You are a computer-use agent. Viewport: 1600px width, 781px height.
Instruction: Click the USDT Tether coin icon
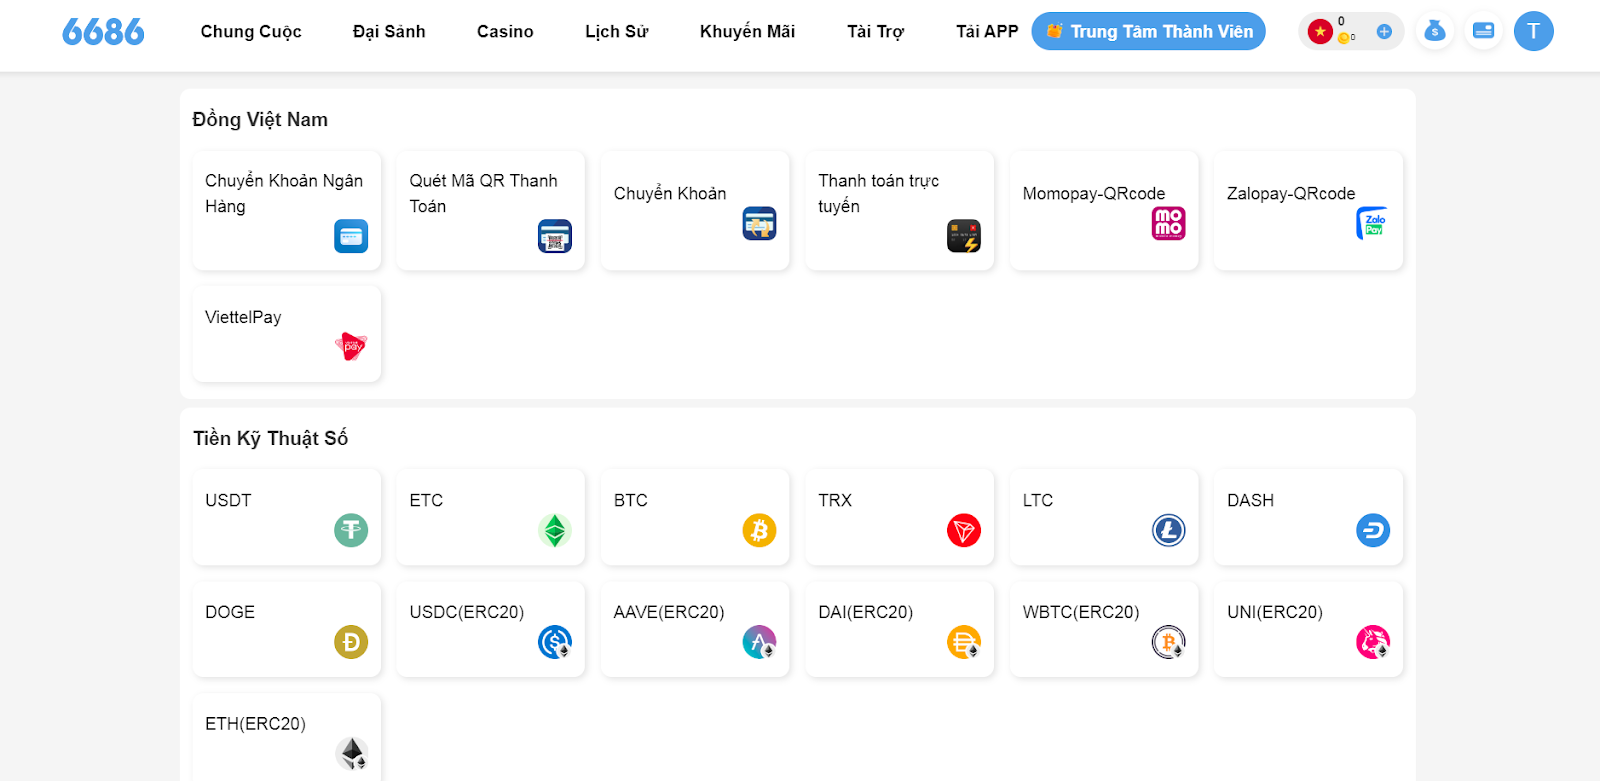point(351,530)
